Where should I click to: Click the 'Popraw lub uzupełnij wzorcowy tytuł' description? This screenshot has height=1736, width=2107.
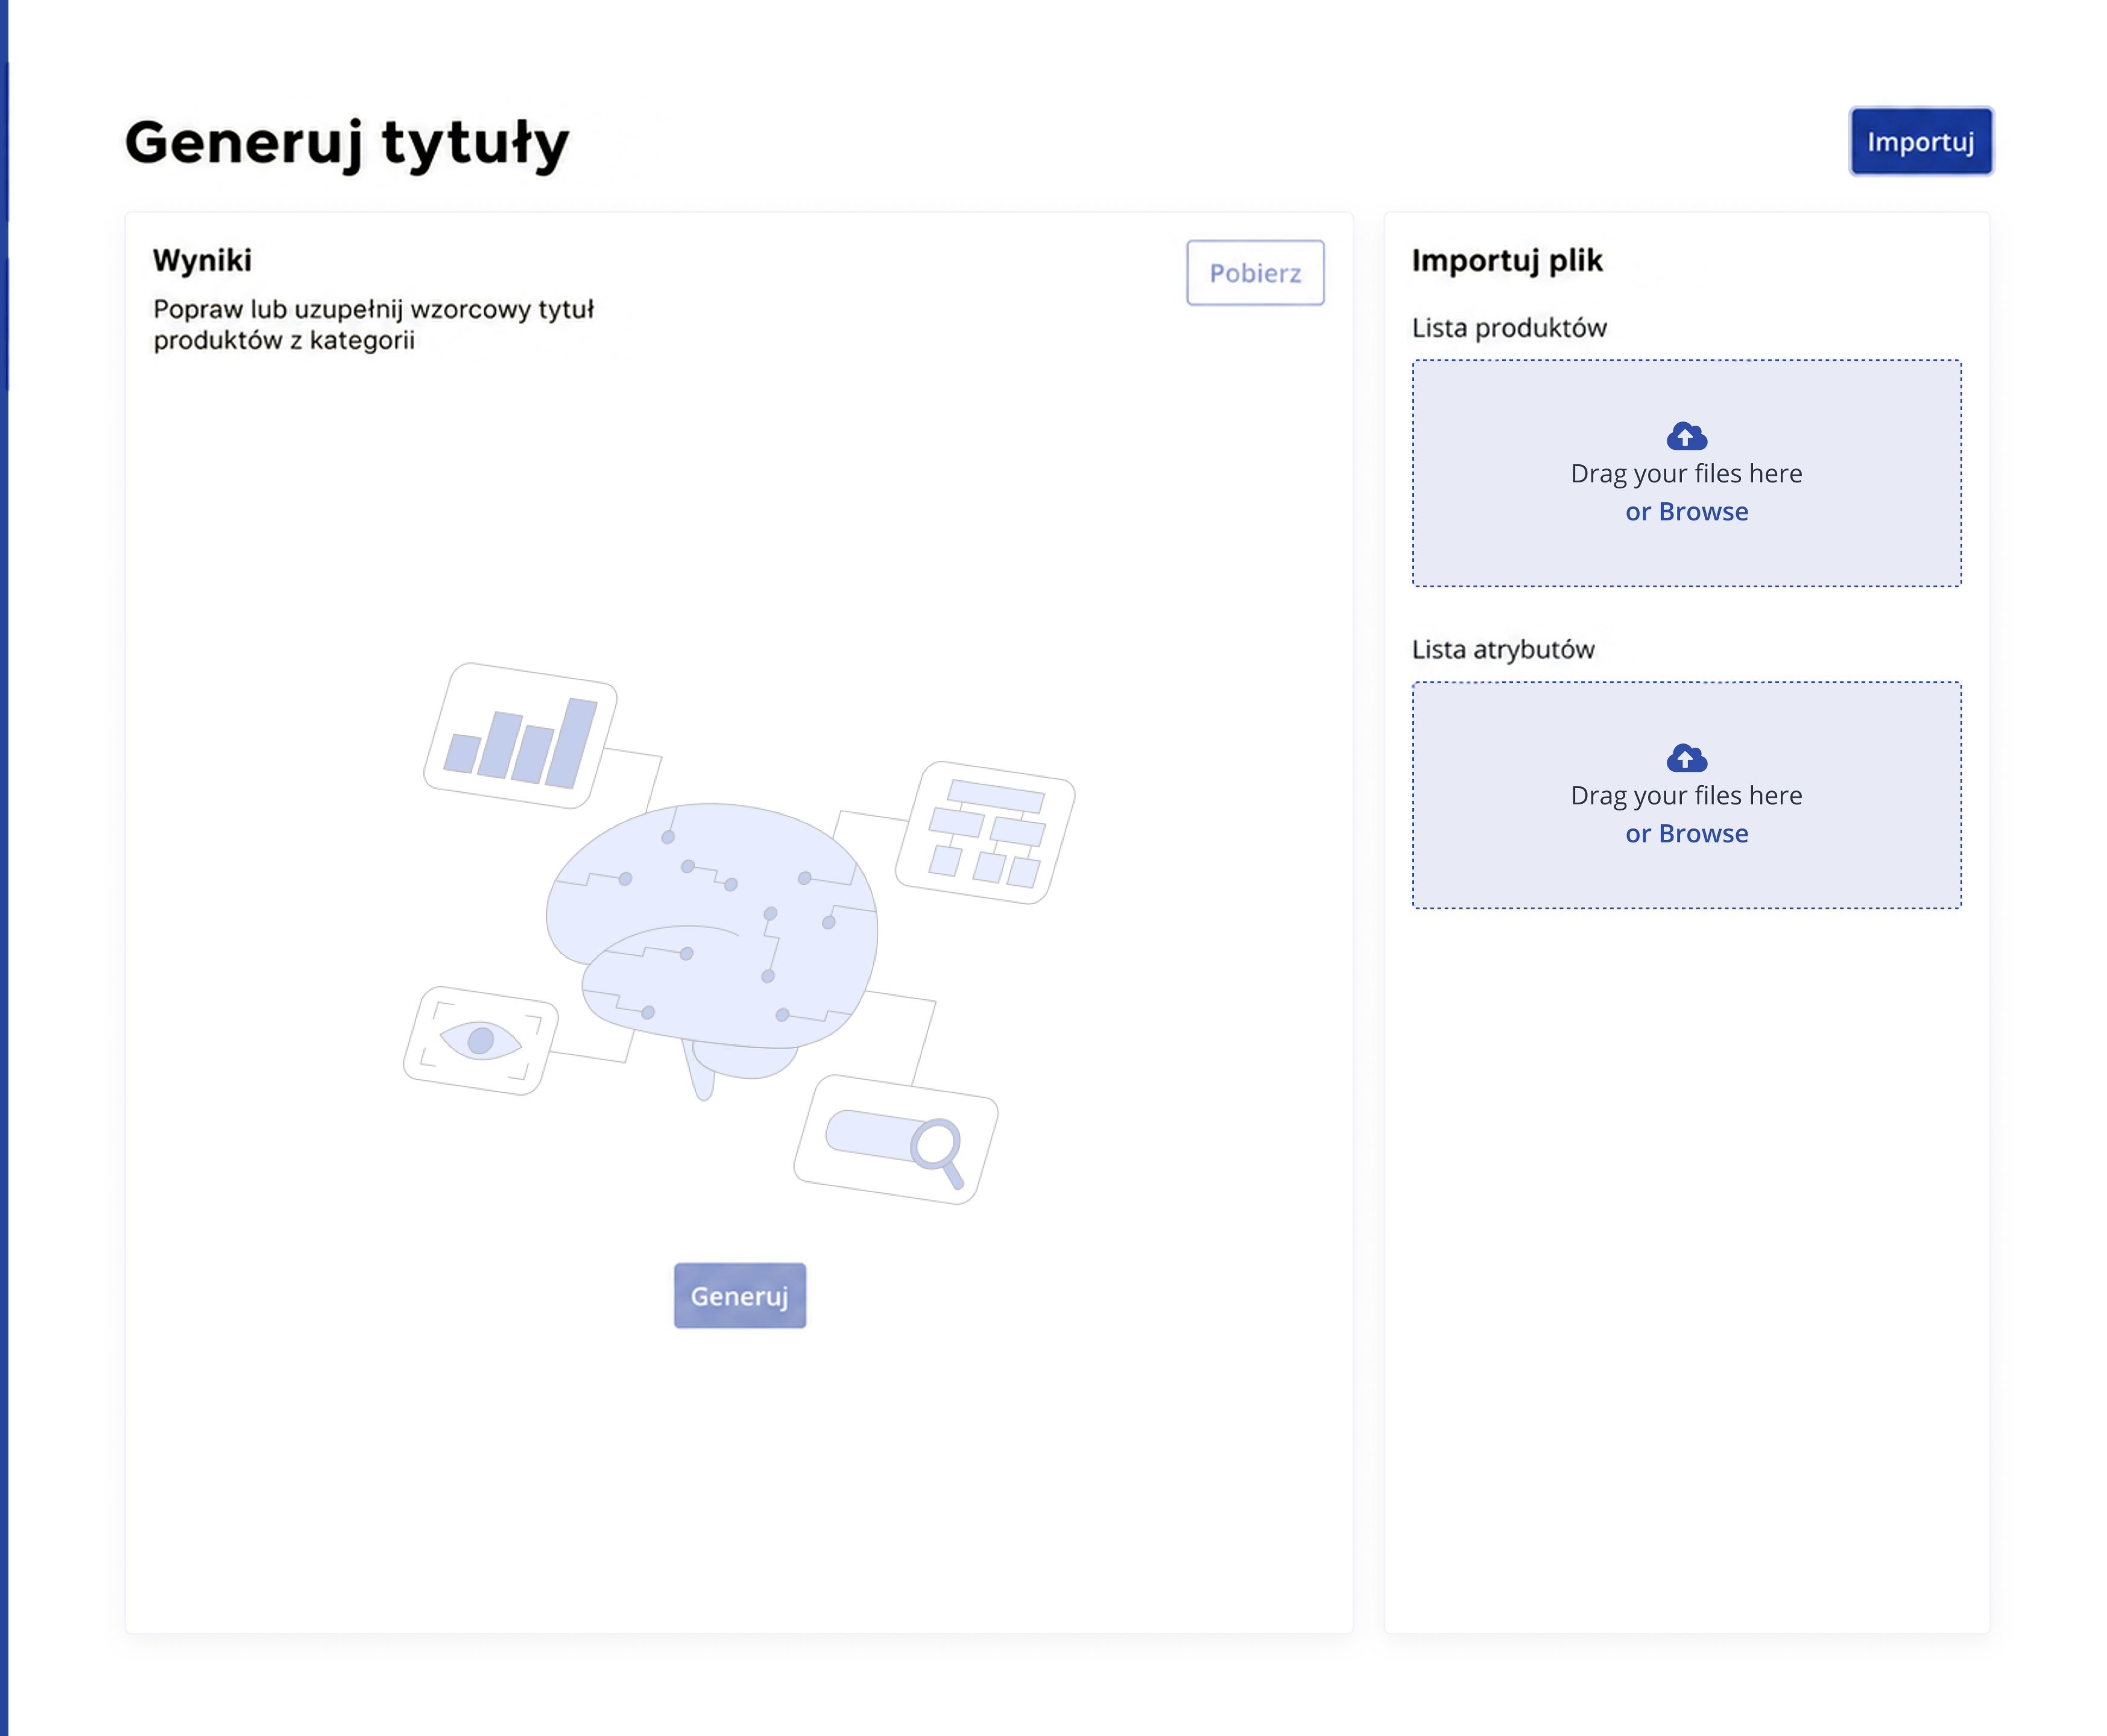click(373, 325)
